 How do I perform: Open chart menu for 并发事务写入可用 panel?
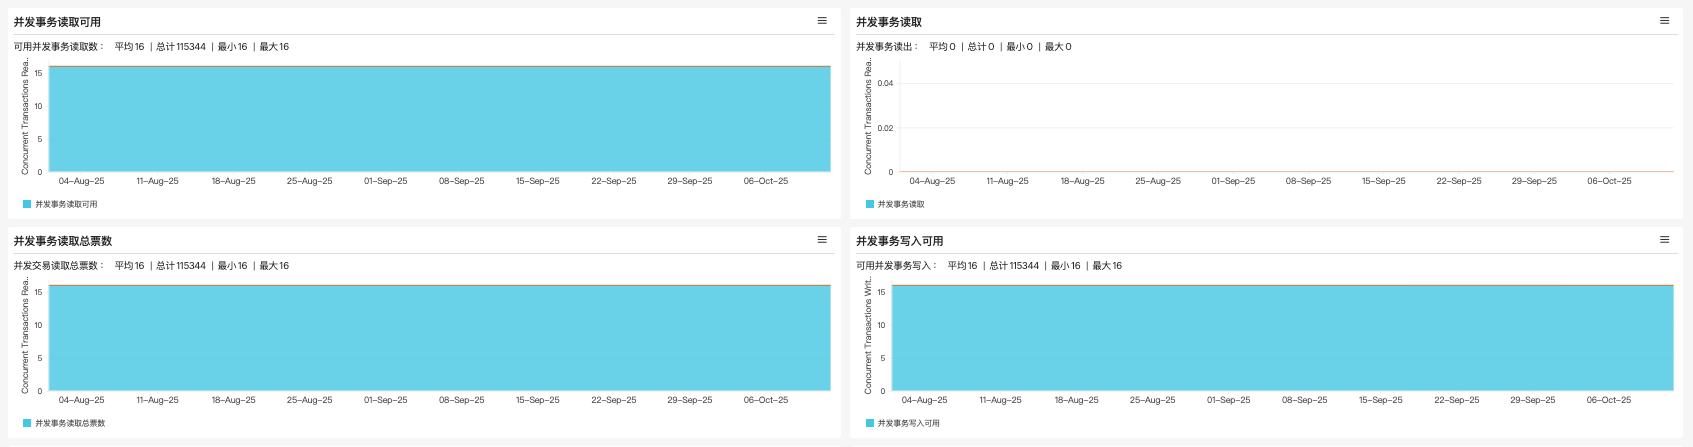pyautogui.click(x=1664, y=240)
